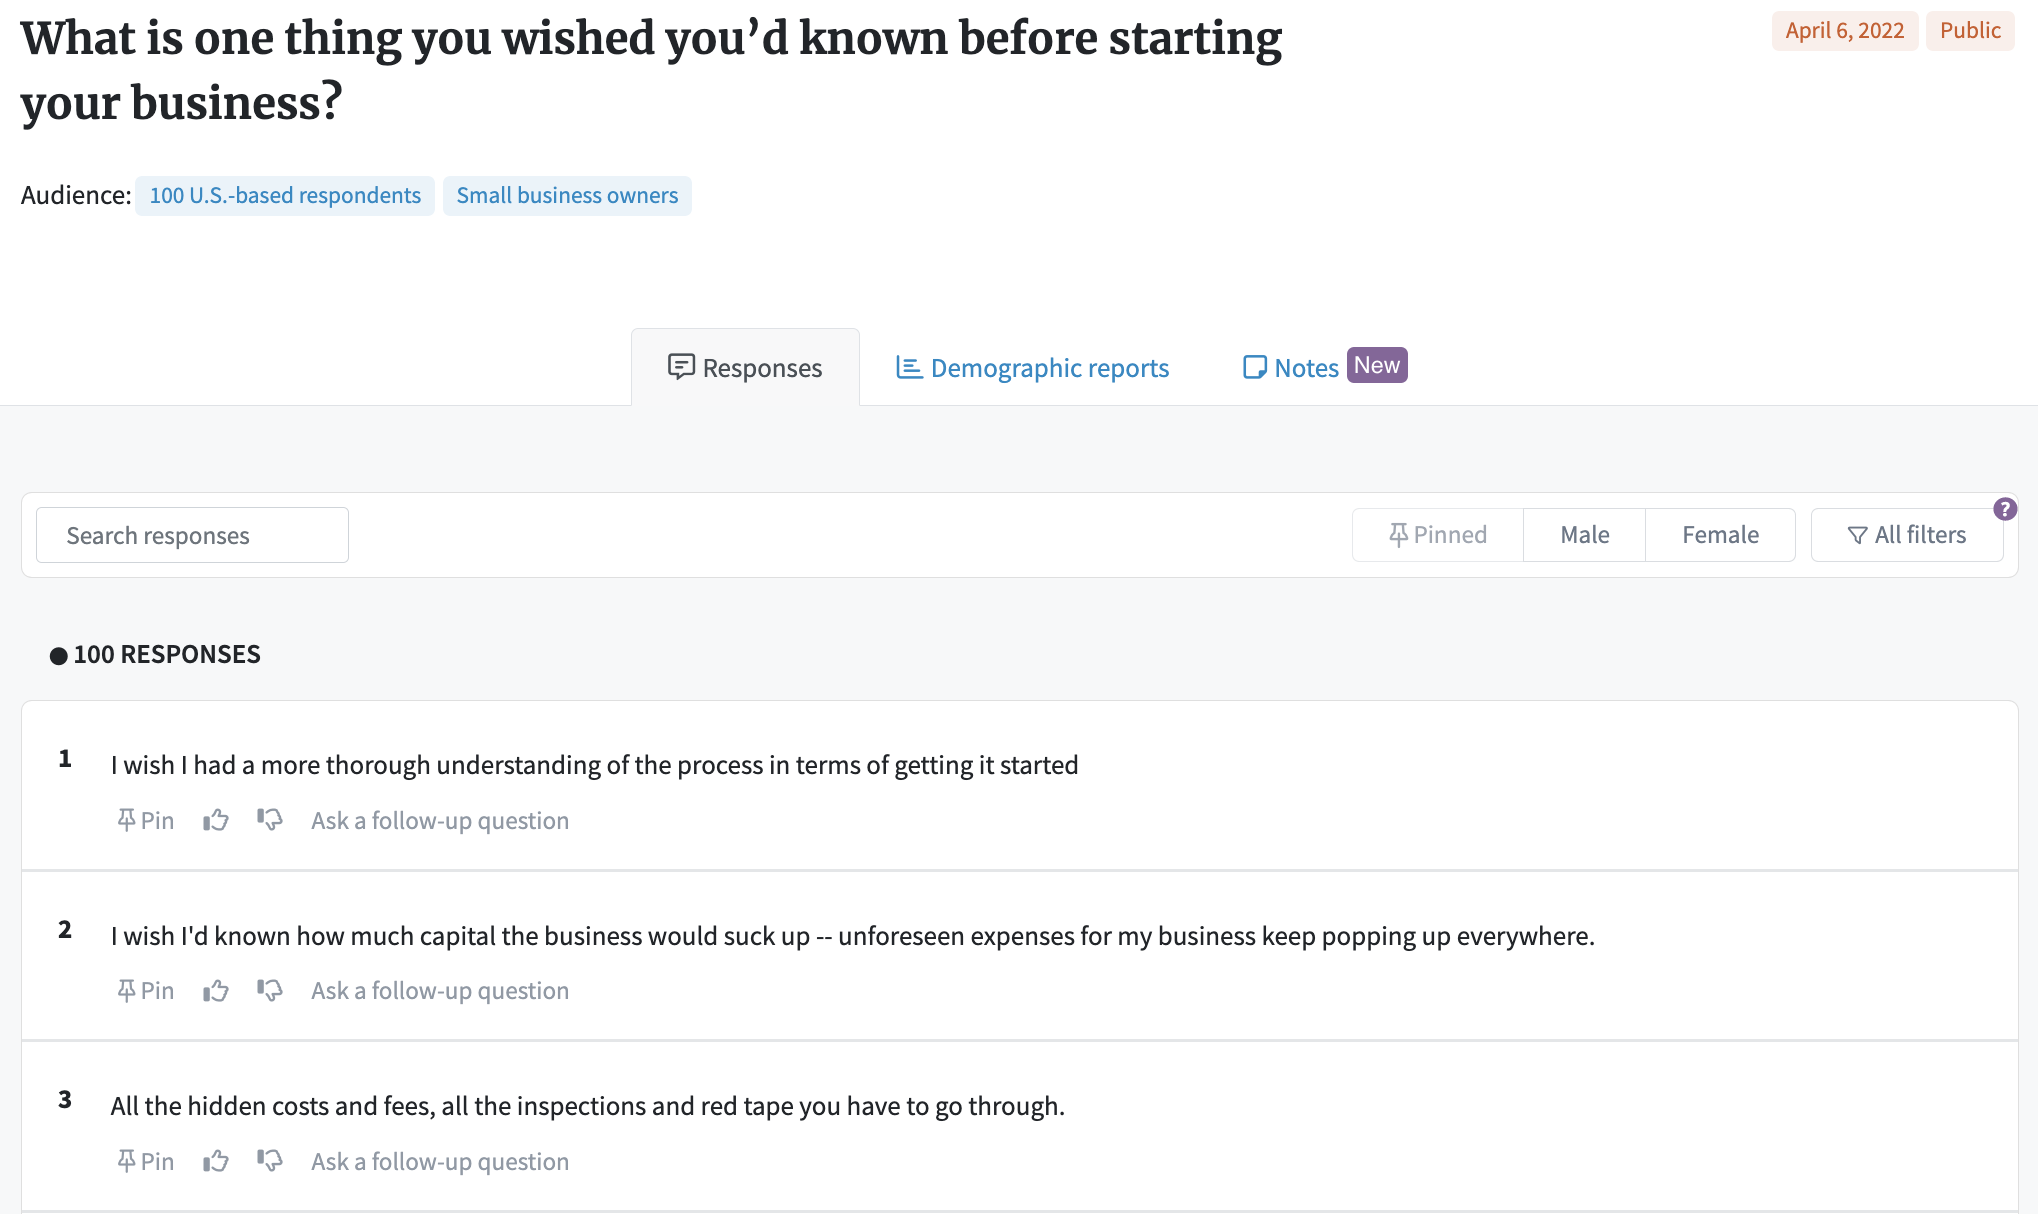Click thumbs down icon on response 1

coord(270,821)
